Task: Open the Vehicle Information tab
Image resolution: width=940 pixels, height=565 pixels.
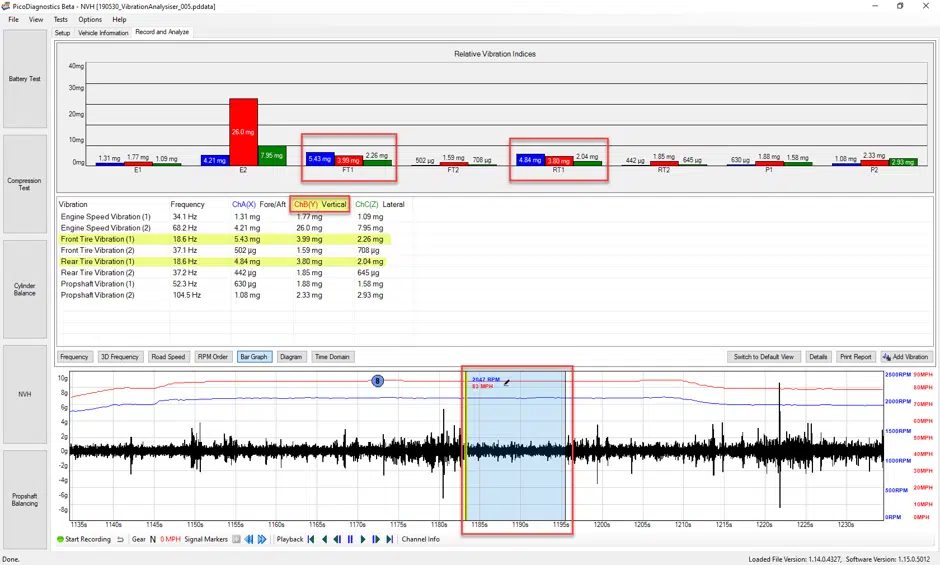Action: coord(103,32)
